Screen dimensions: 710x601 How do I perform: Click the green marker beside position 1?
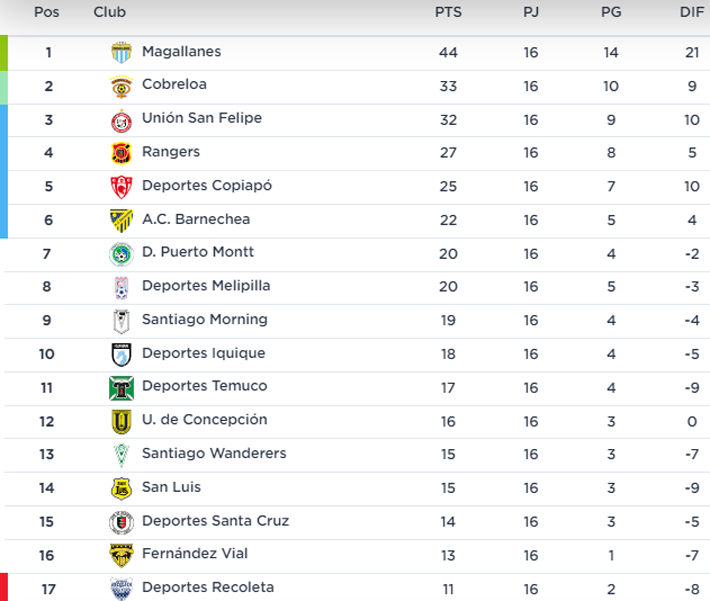[4, 53]
